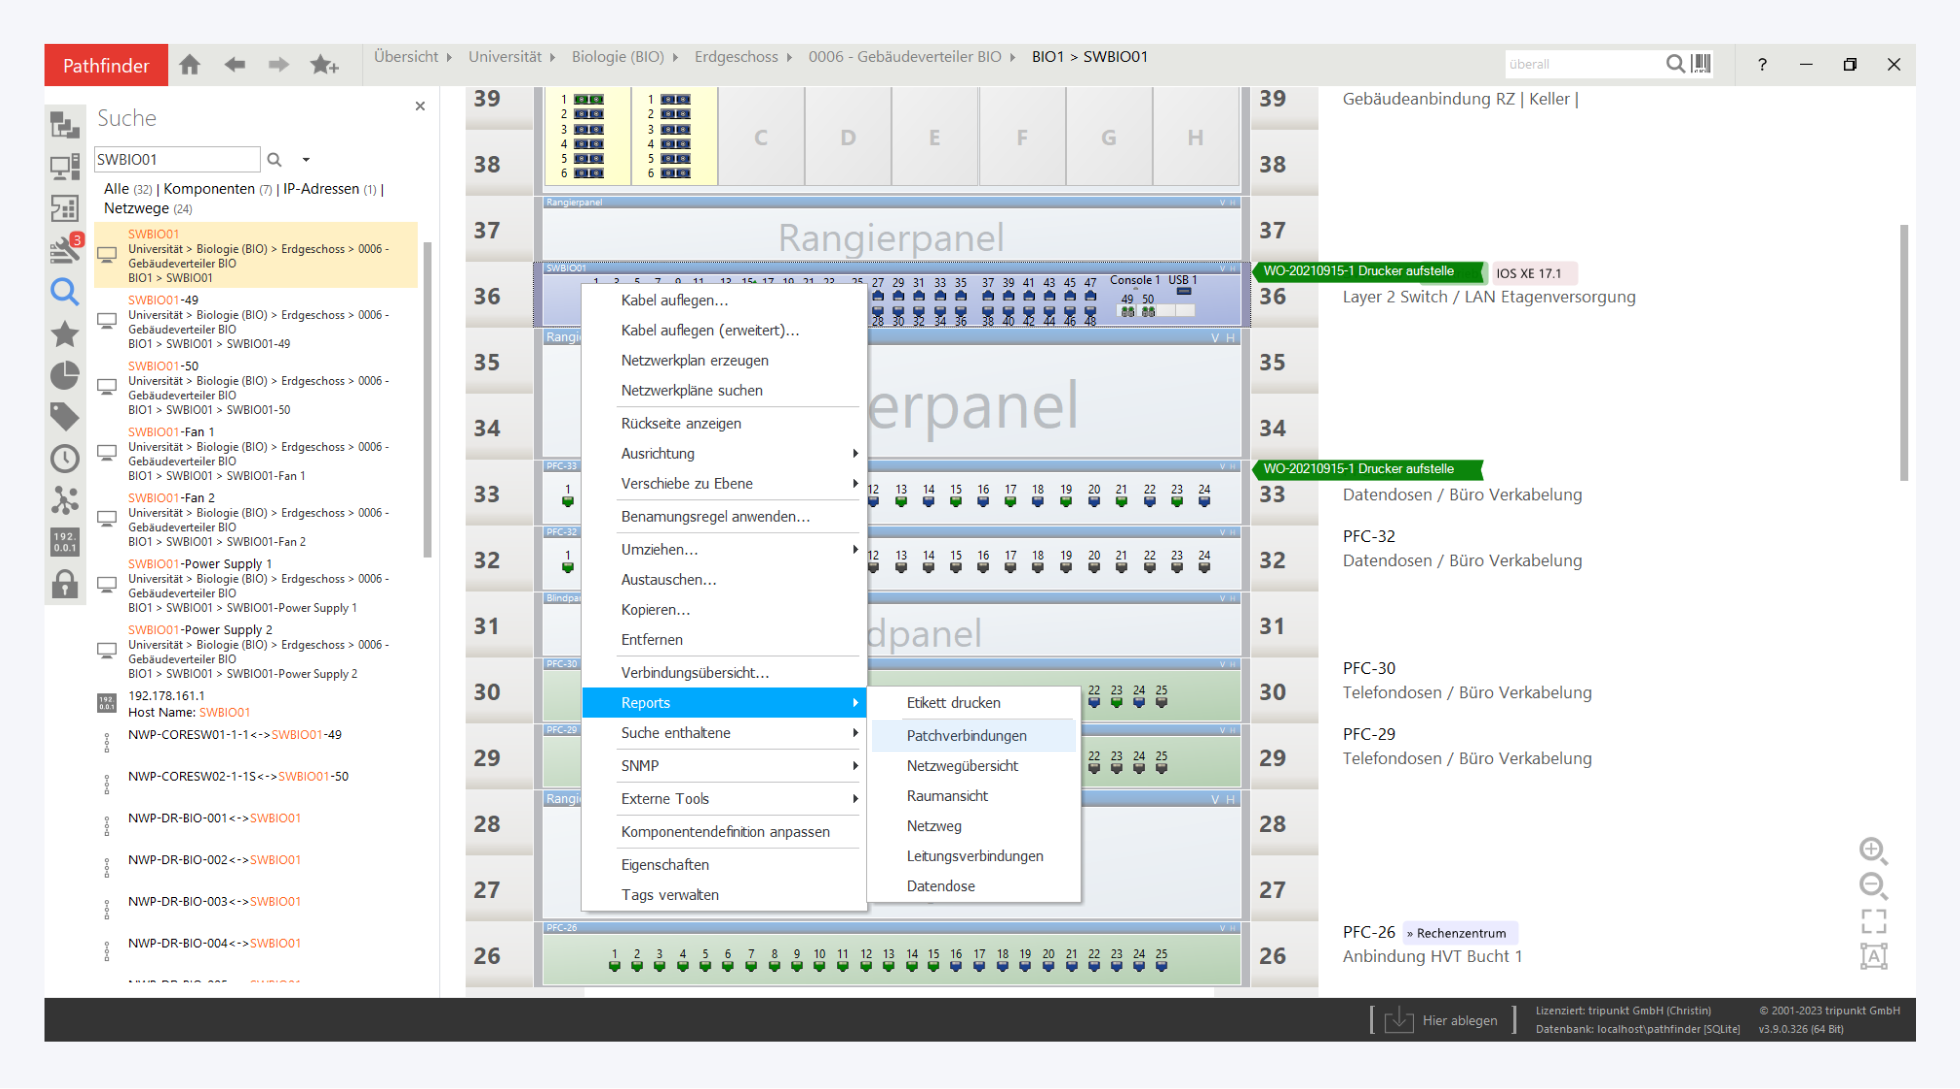Click the SWBIO01 search input field

click(x=176, y=160)
